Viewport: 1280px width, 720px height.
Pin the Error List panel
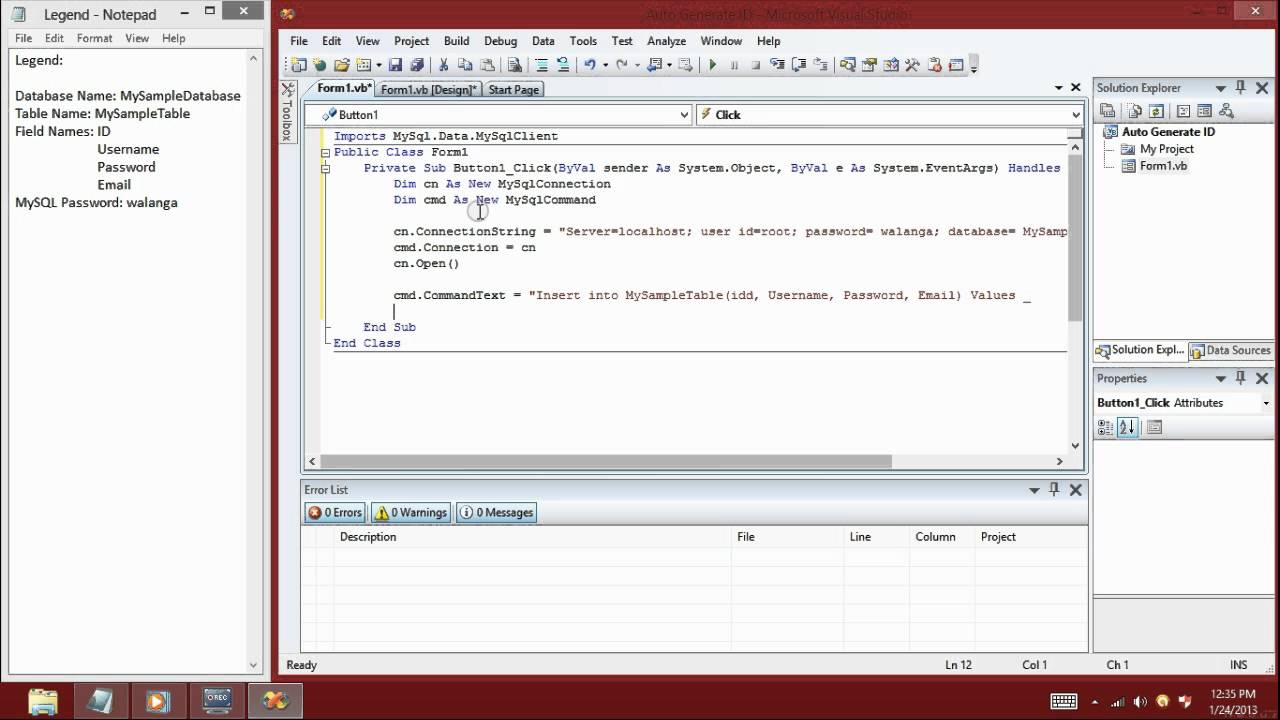coord(1054,490)
